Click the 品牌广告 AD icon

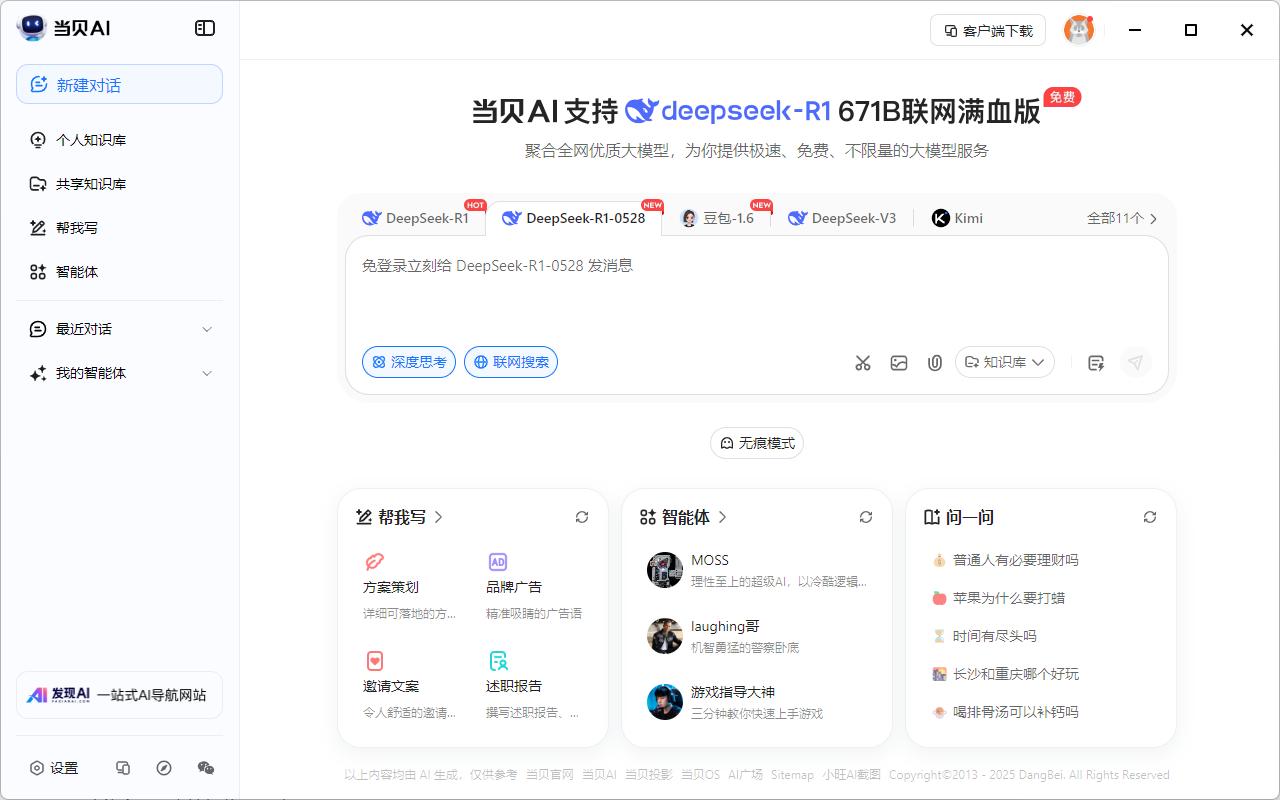click(498, 562)
